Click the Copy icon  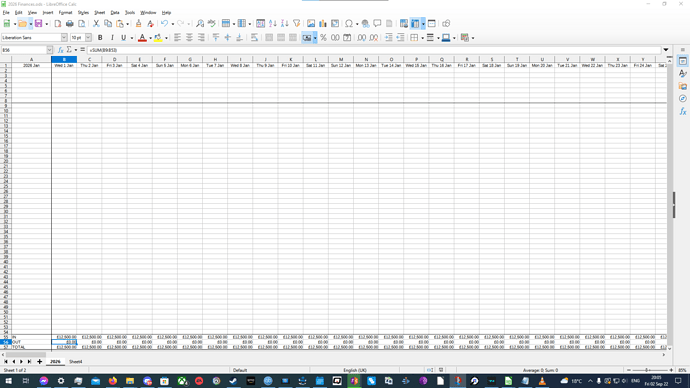point(108,23)
